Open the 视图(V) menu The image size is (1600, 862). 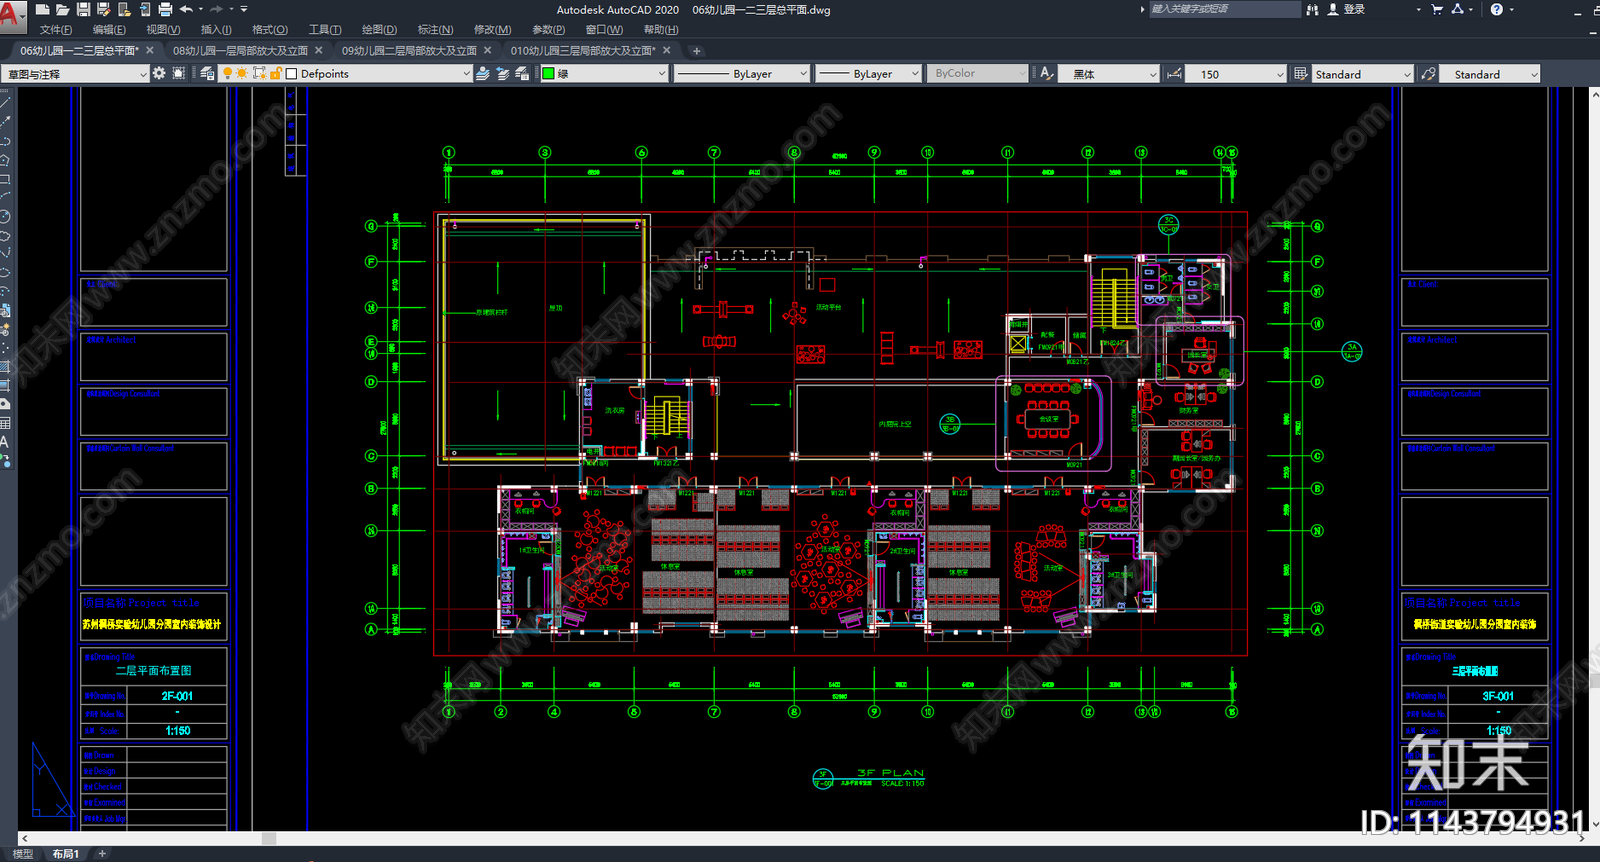[x=163, y=30]
